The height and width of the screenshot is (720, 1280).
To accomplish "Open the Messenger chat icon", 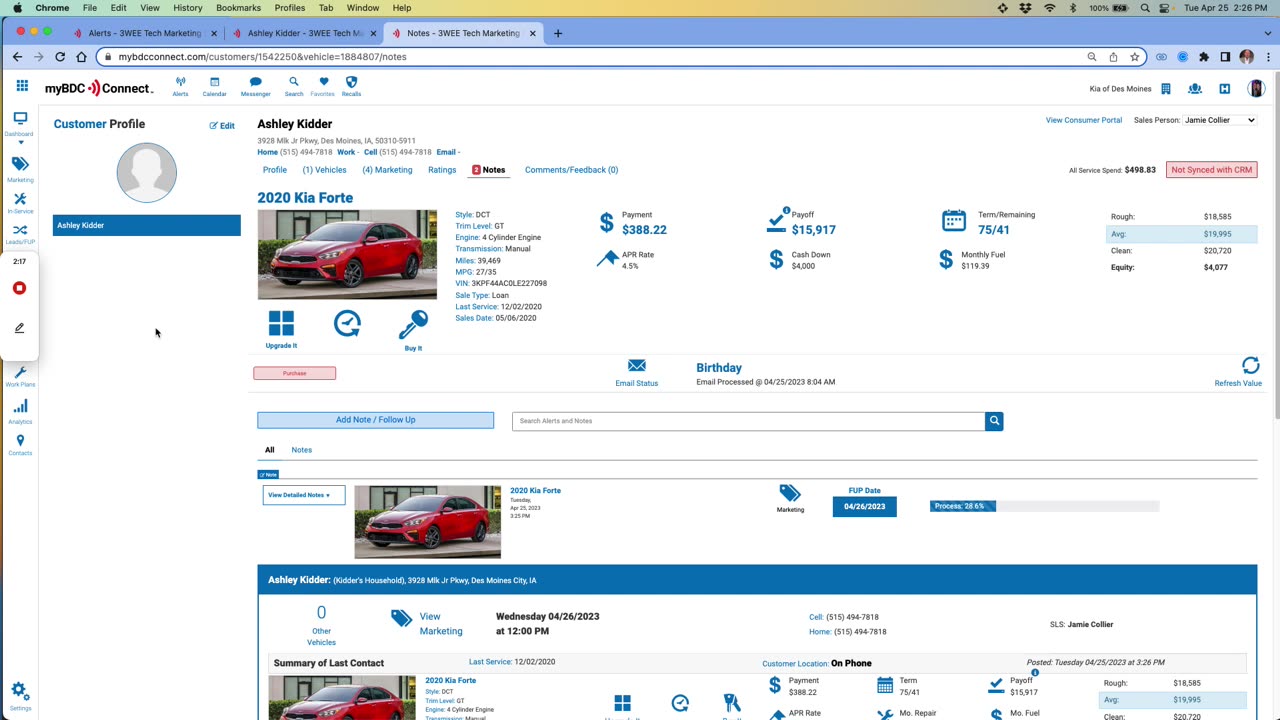I will tap(255, 86).
